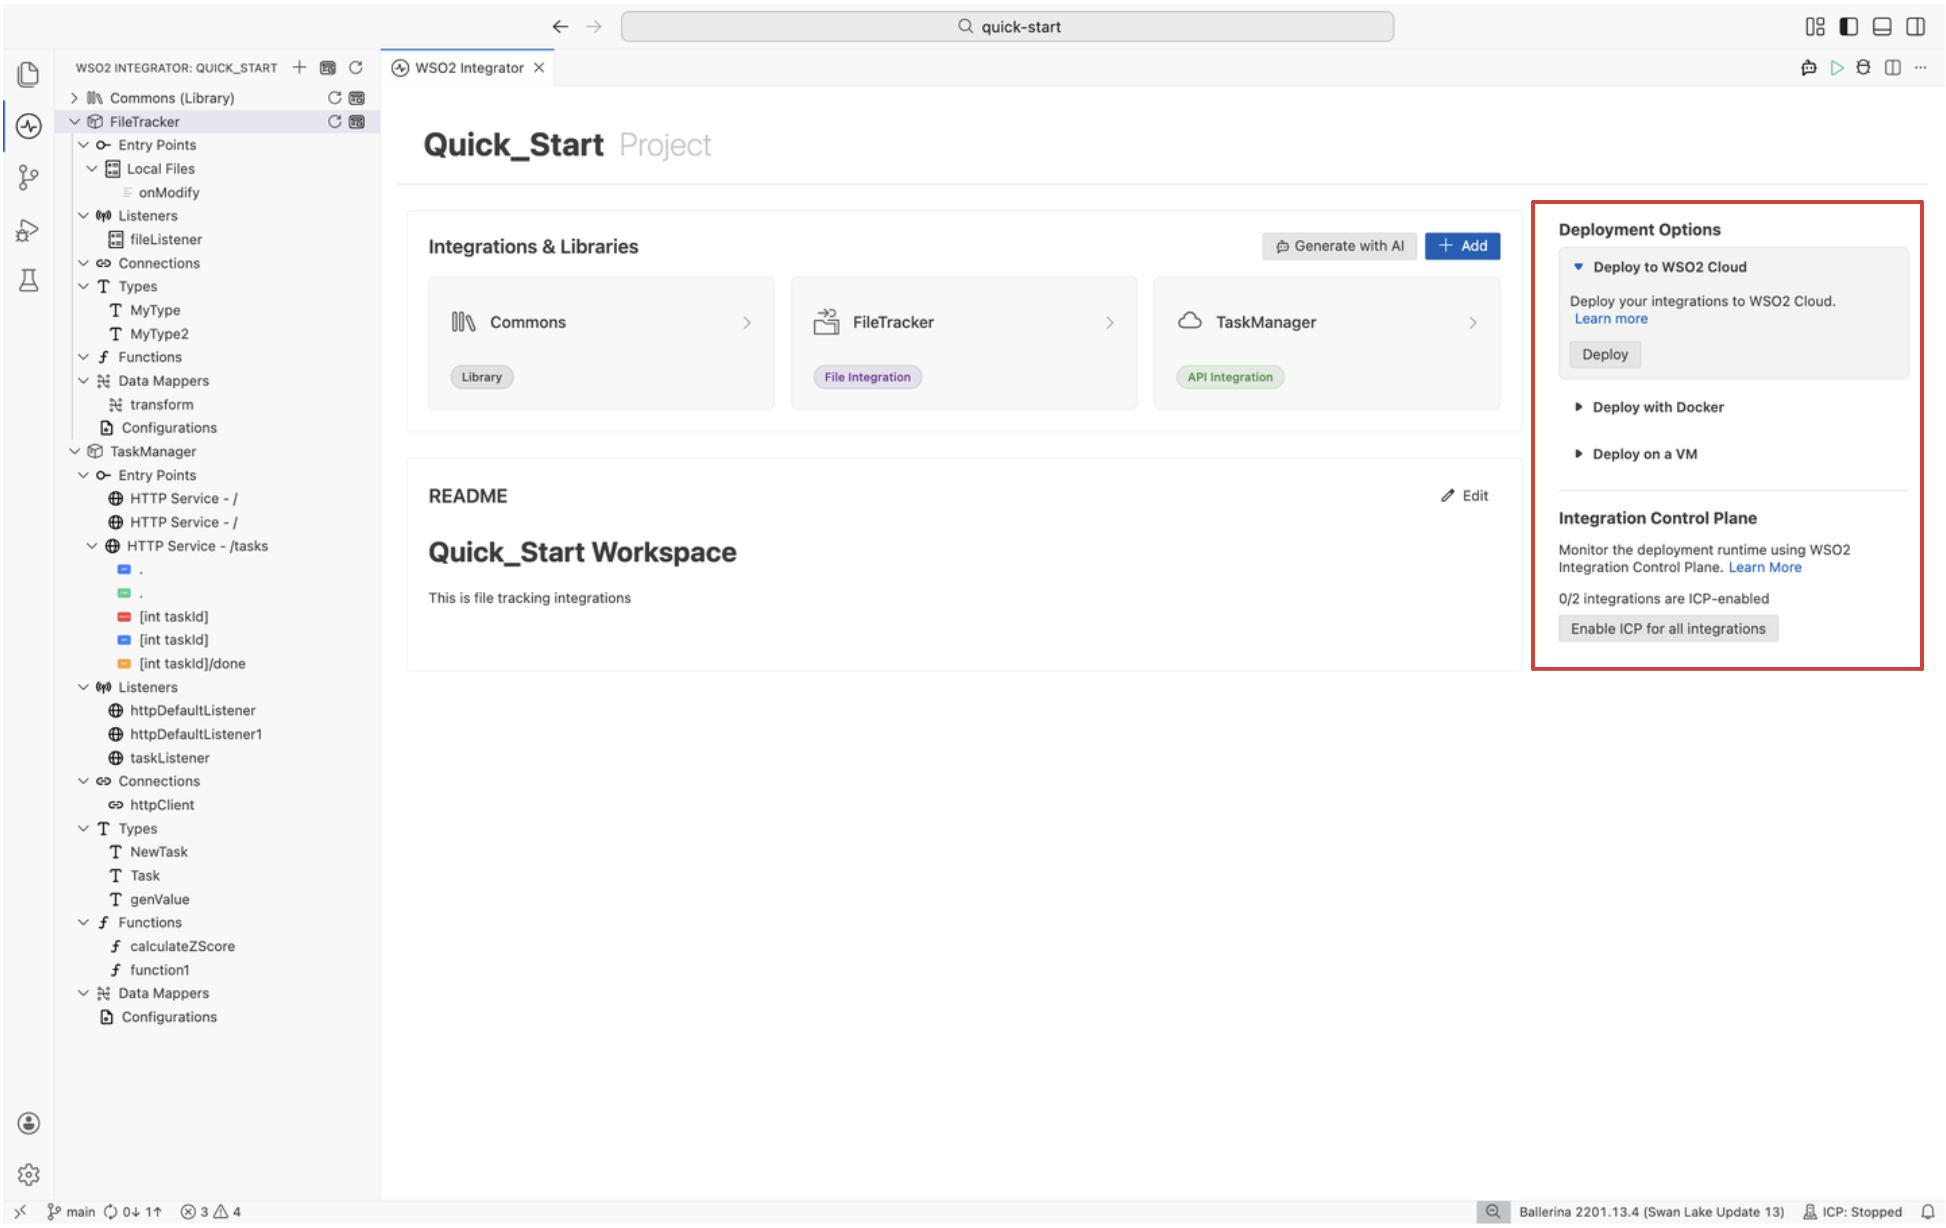Collapse the TaskManager tree node

(x=74, y=451)
